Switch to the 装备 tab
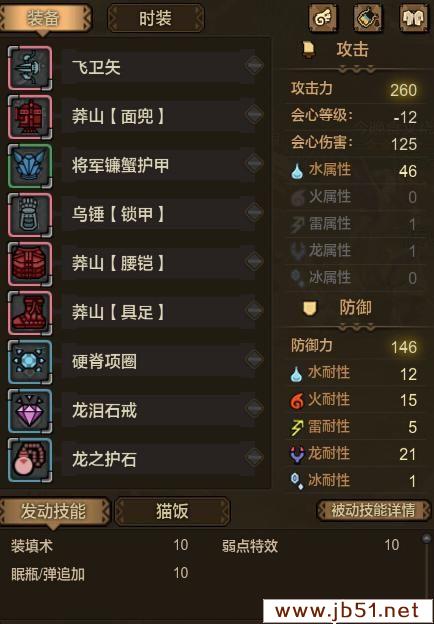Viewport: 434px width, 624px height. [x=45, y=18]
